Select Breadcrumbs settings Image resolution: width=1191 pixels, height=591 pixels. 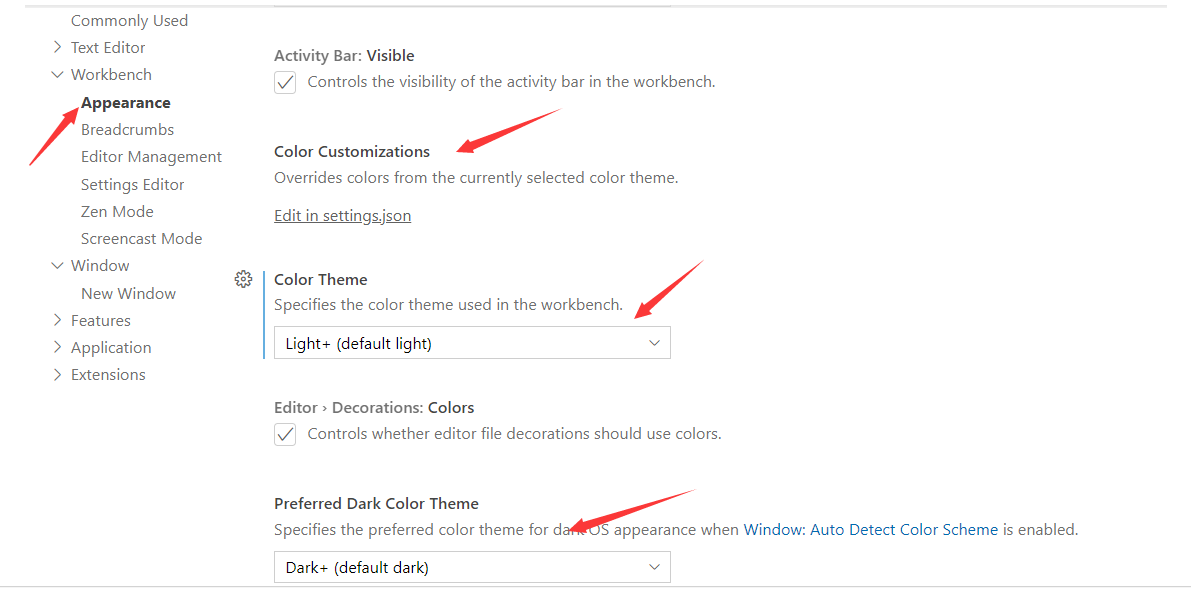tap(127, 129)
